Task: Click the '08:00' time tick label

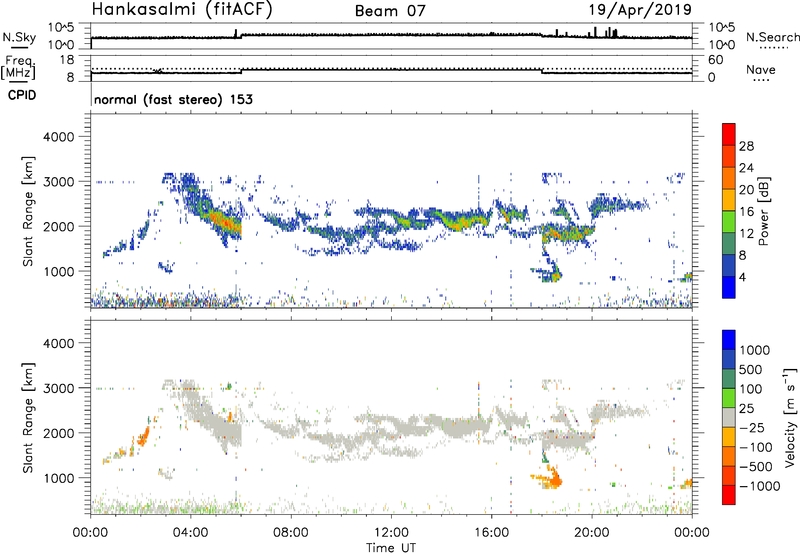Action: 291,533
